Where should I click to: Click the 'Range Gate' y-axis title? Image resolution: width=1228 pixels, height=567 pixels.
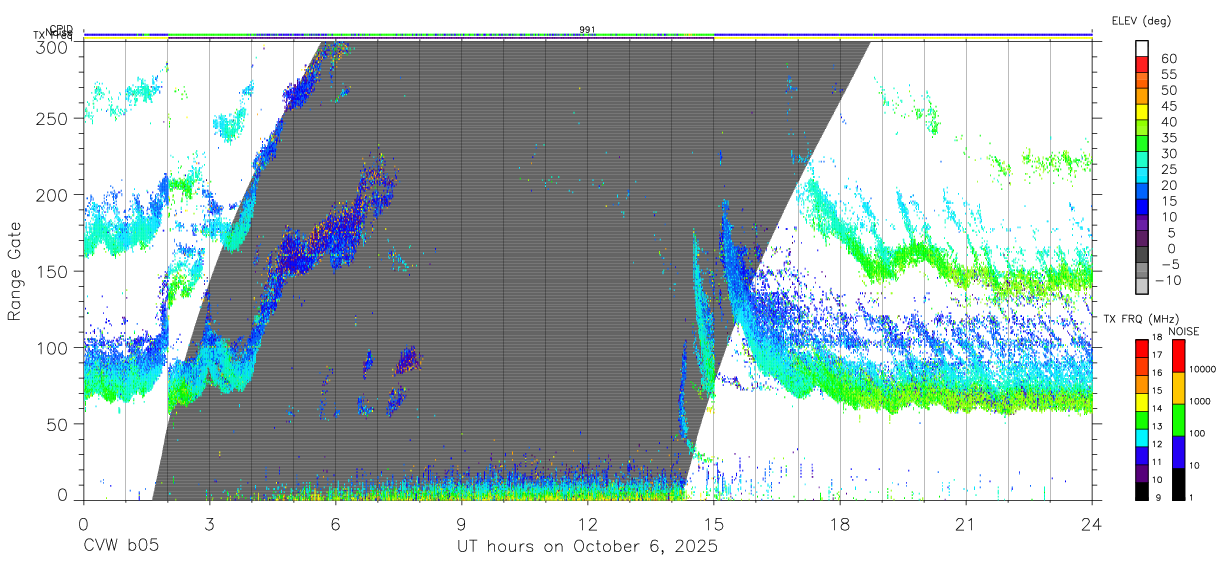[15, 271]
